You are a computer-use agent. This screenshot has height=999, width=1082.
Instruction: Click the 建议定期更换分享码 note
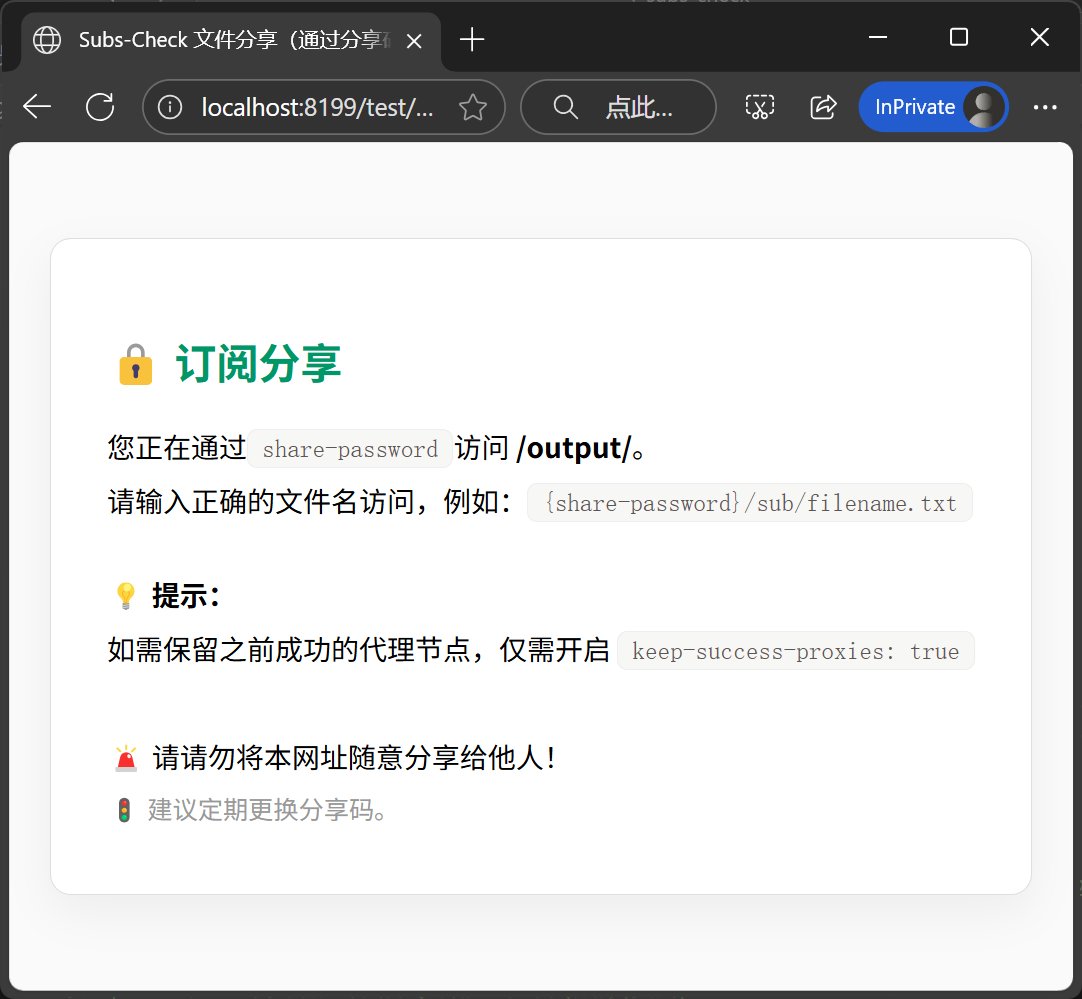coord(268,809)
